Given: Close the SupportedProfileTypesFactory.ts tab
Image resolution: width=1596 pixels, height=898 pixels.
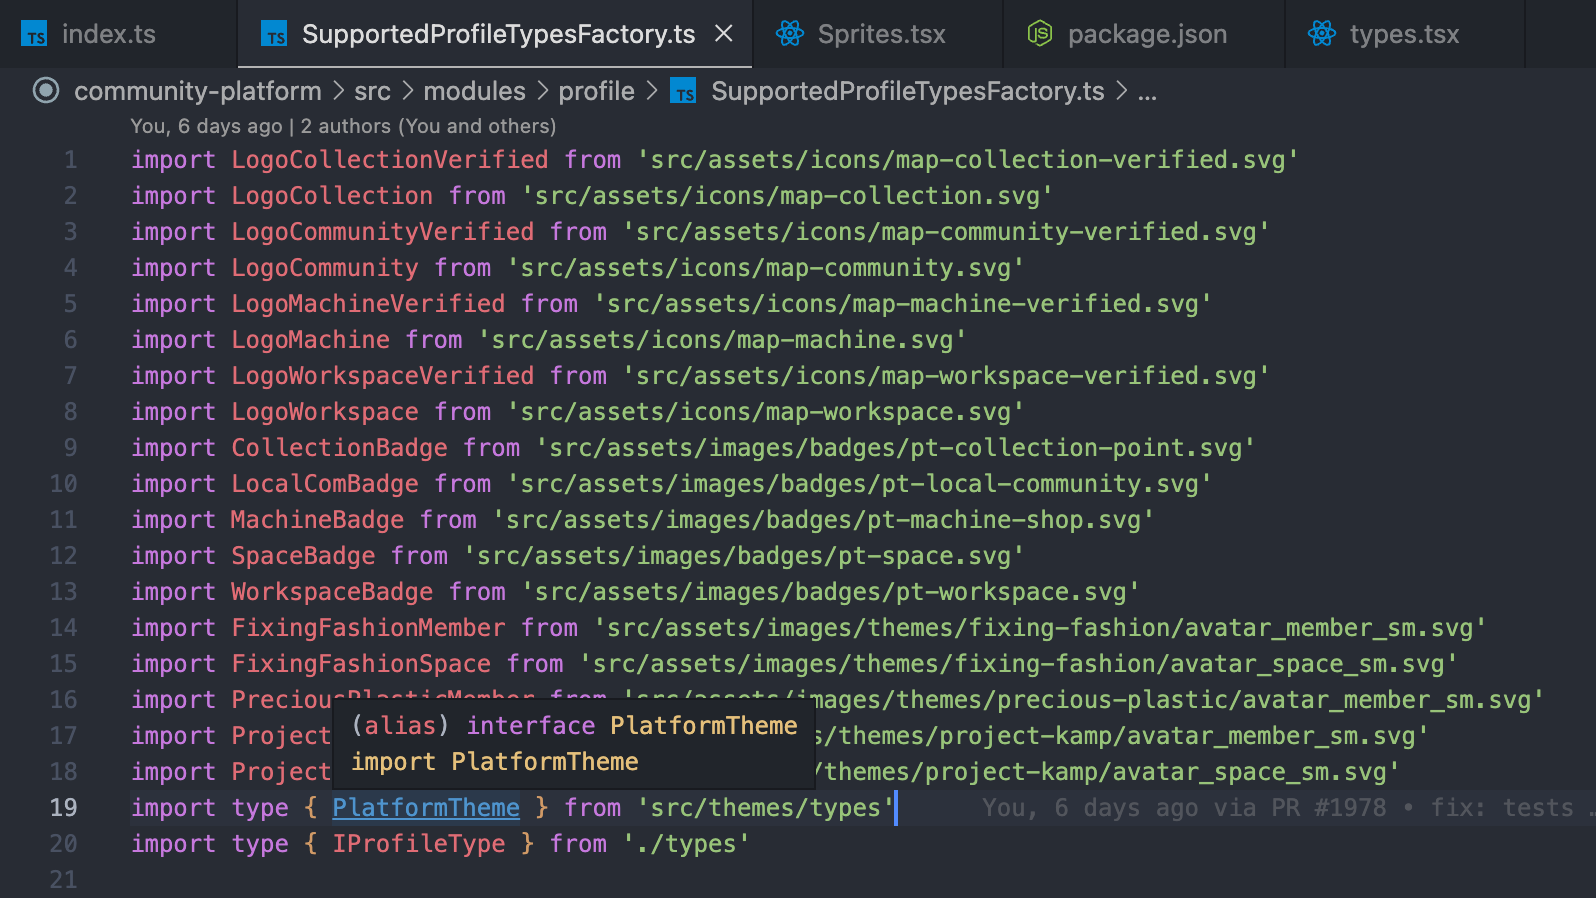Looking at the screenshot, I should click(724, 34).
